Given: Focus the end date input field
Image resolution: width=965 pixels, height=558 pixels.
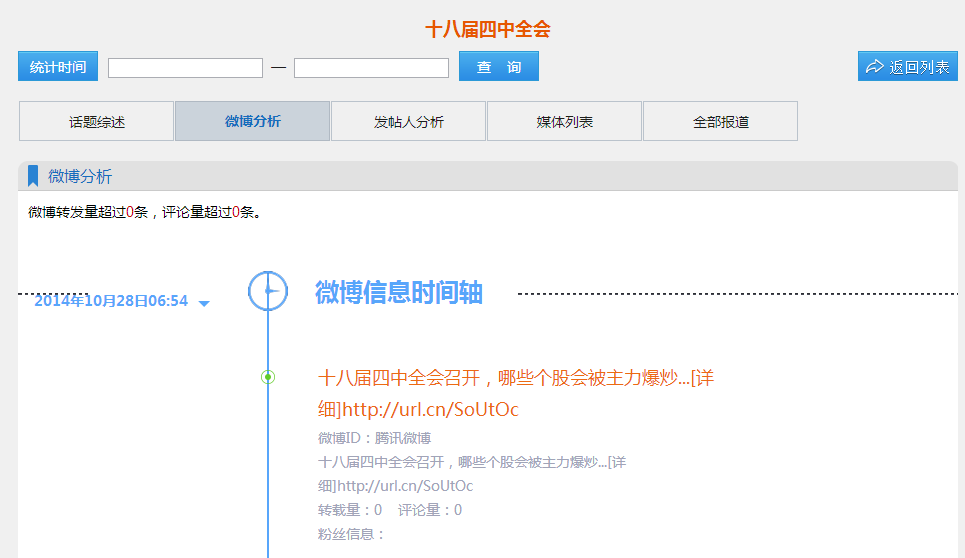Looking at the screenshot, I should tap(371, 68).
